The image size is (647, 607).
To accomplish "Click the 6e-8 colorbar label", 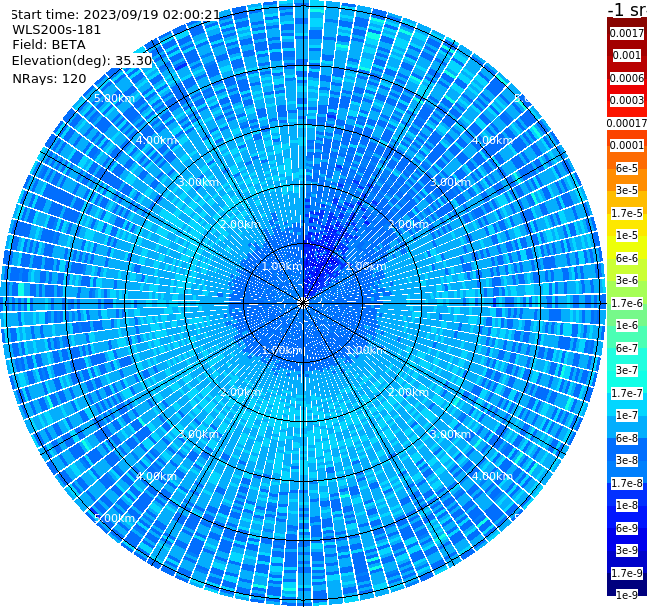I will coord(627,438).
